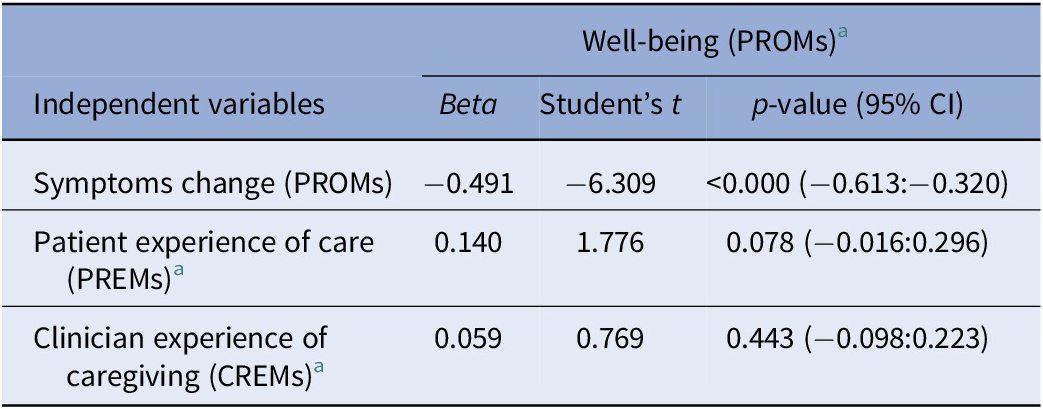Click the Beta column header
The width and height of the screenshot is (1043, 409).
point(468,104)
